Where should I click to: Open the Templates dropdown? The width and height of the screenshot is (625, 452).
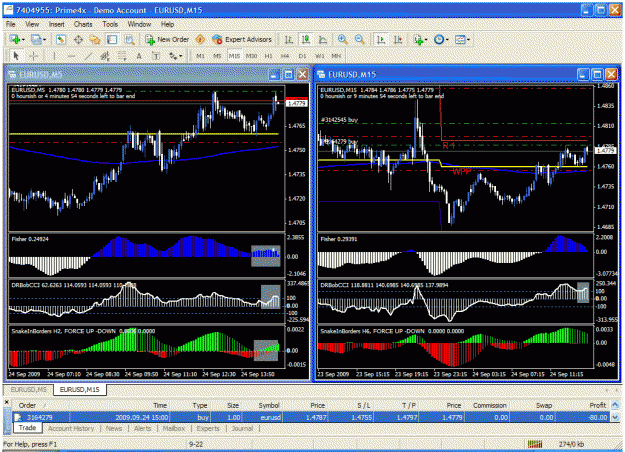click(462, 39)
